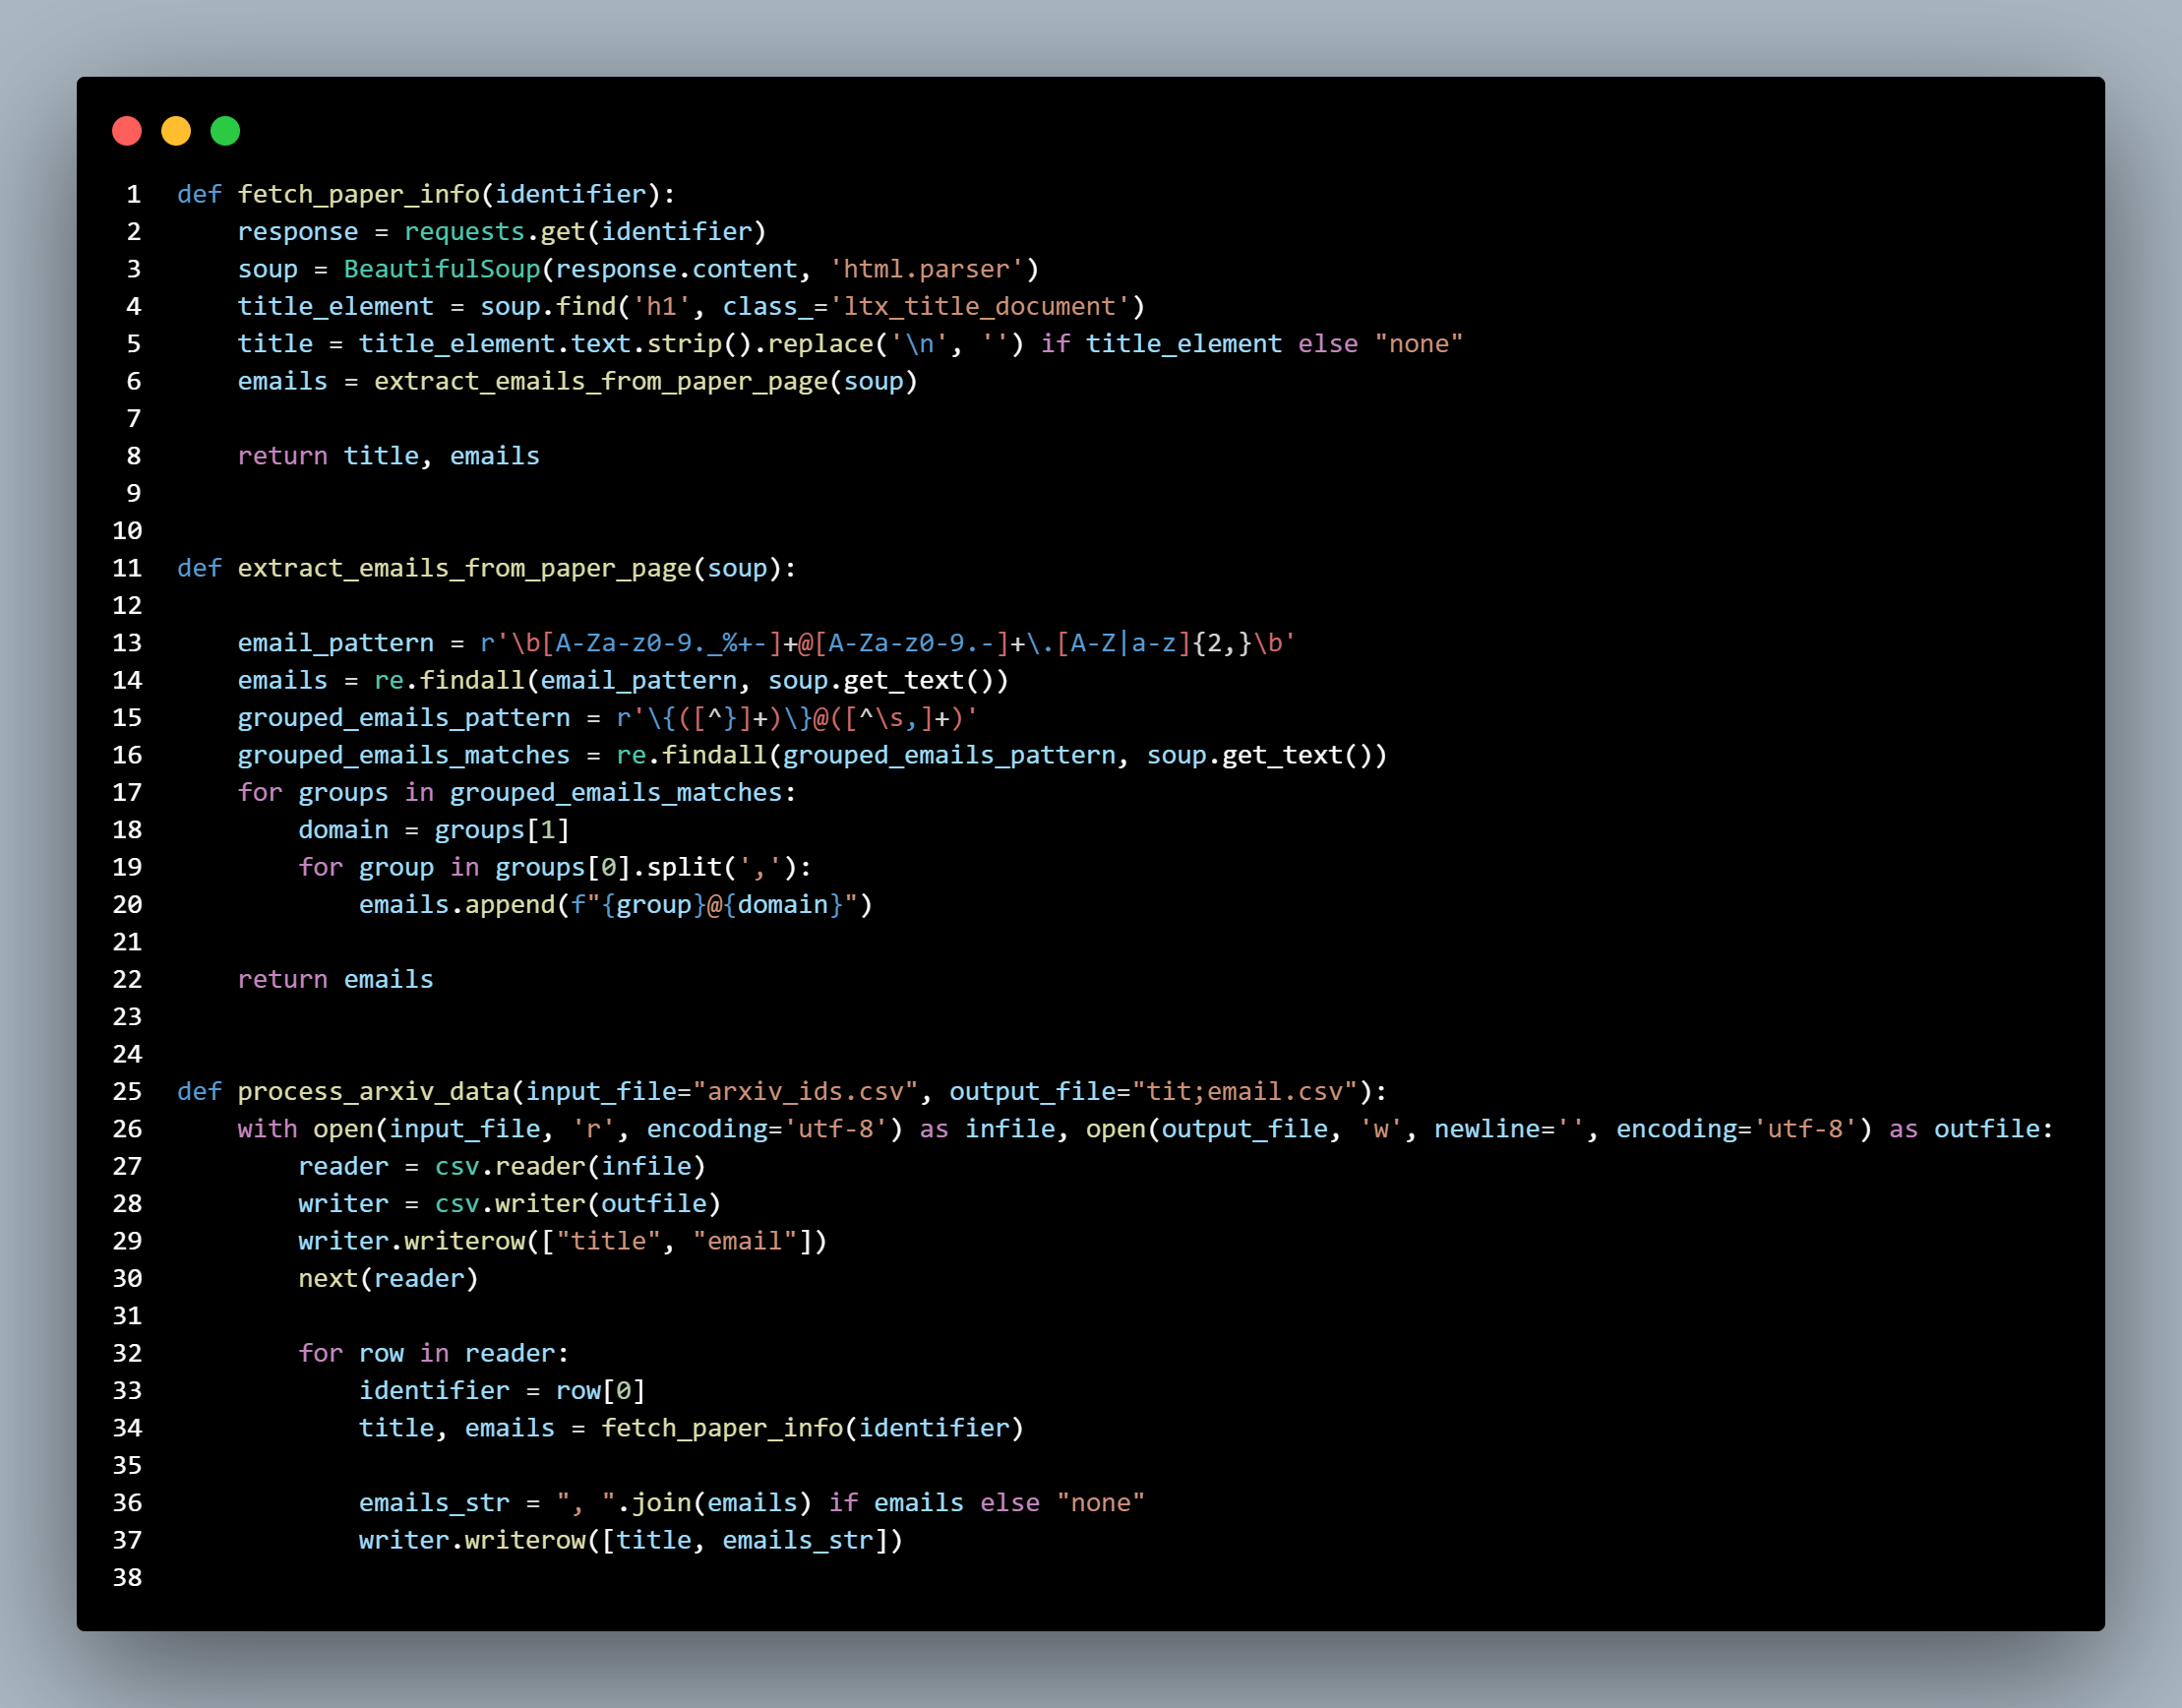The width and height of the screenshot is (2182, 1708).
Task: Click 'process_arxiv_data' on line 25
Action: pos(374,1092)
